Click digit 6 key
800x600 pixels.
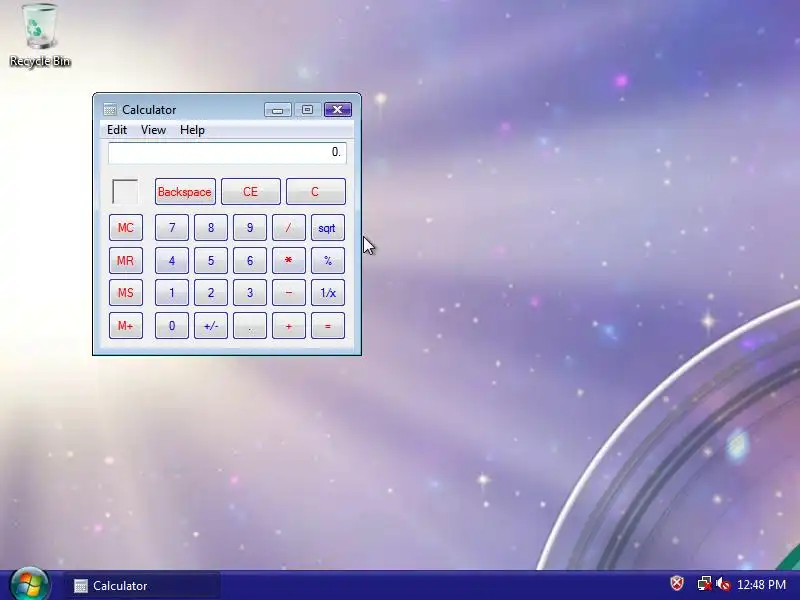click(249, 261)
